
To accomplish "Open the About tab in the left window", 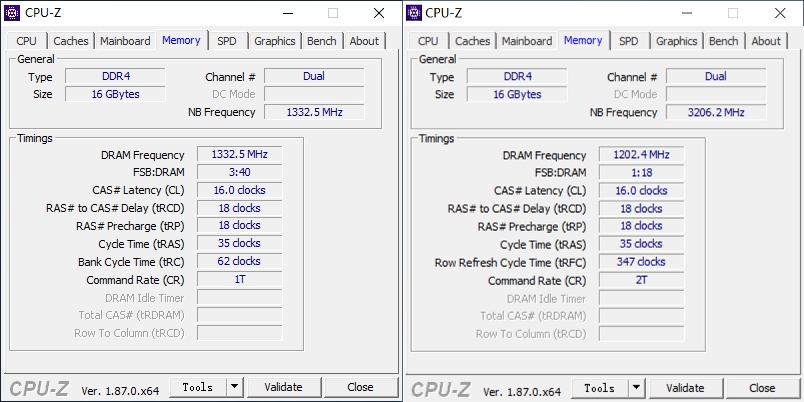I will click(364, 41).
